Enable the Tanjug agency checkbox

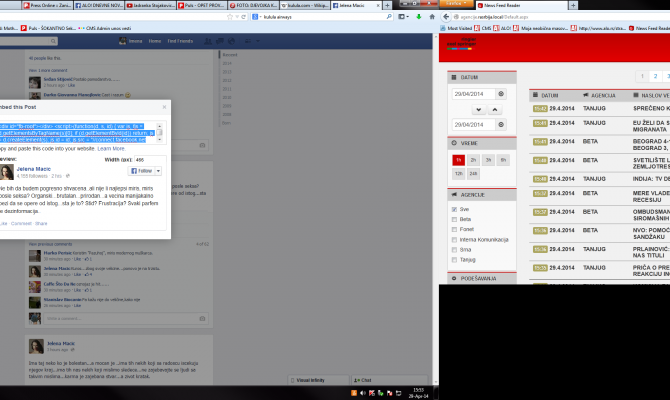tap(454, 258)
